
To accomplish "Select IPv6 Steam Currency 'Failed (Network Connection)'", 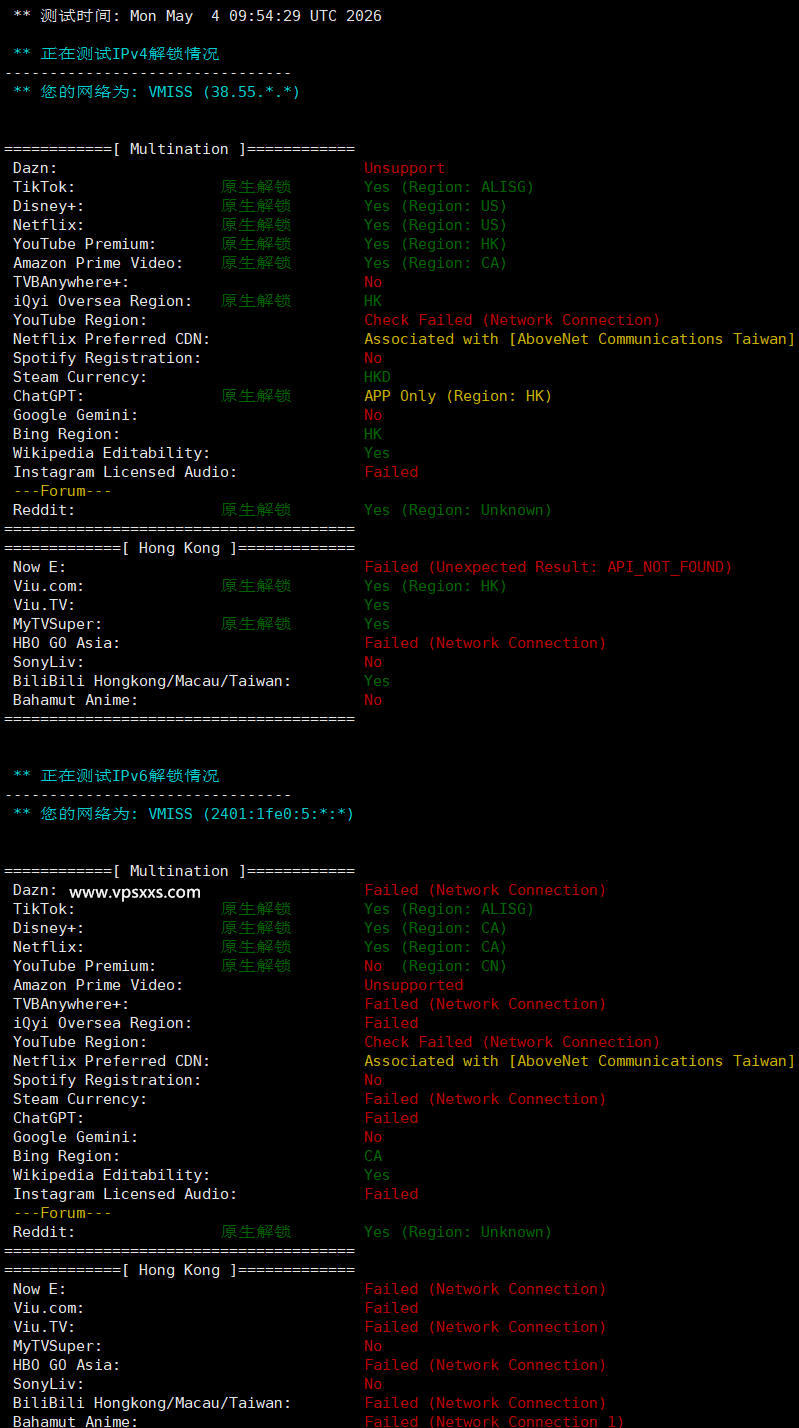I will coord(485,1099).
